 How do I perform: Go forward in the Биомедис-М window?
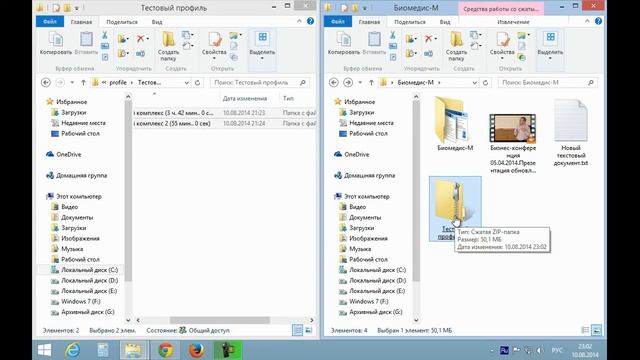pos(348,82)
